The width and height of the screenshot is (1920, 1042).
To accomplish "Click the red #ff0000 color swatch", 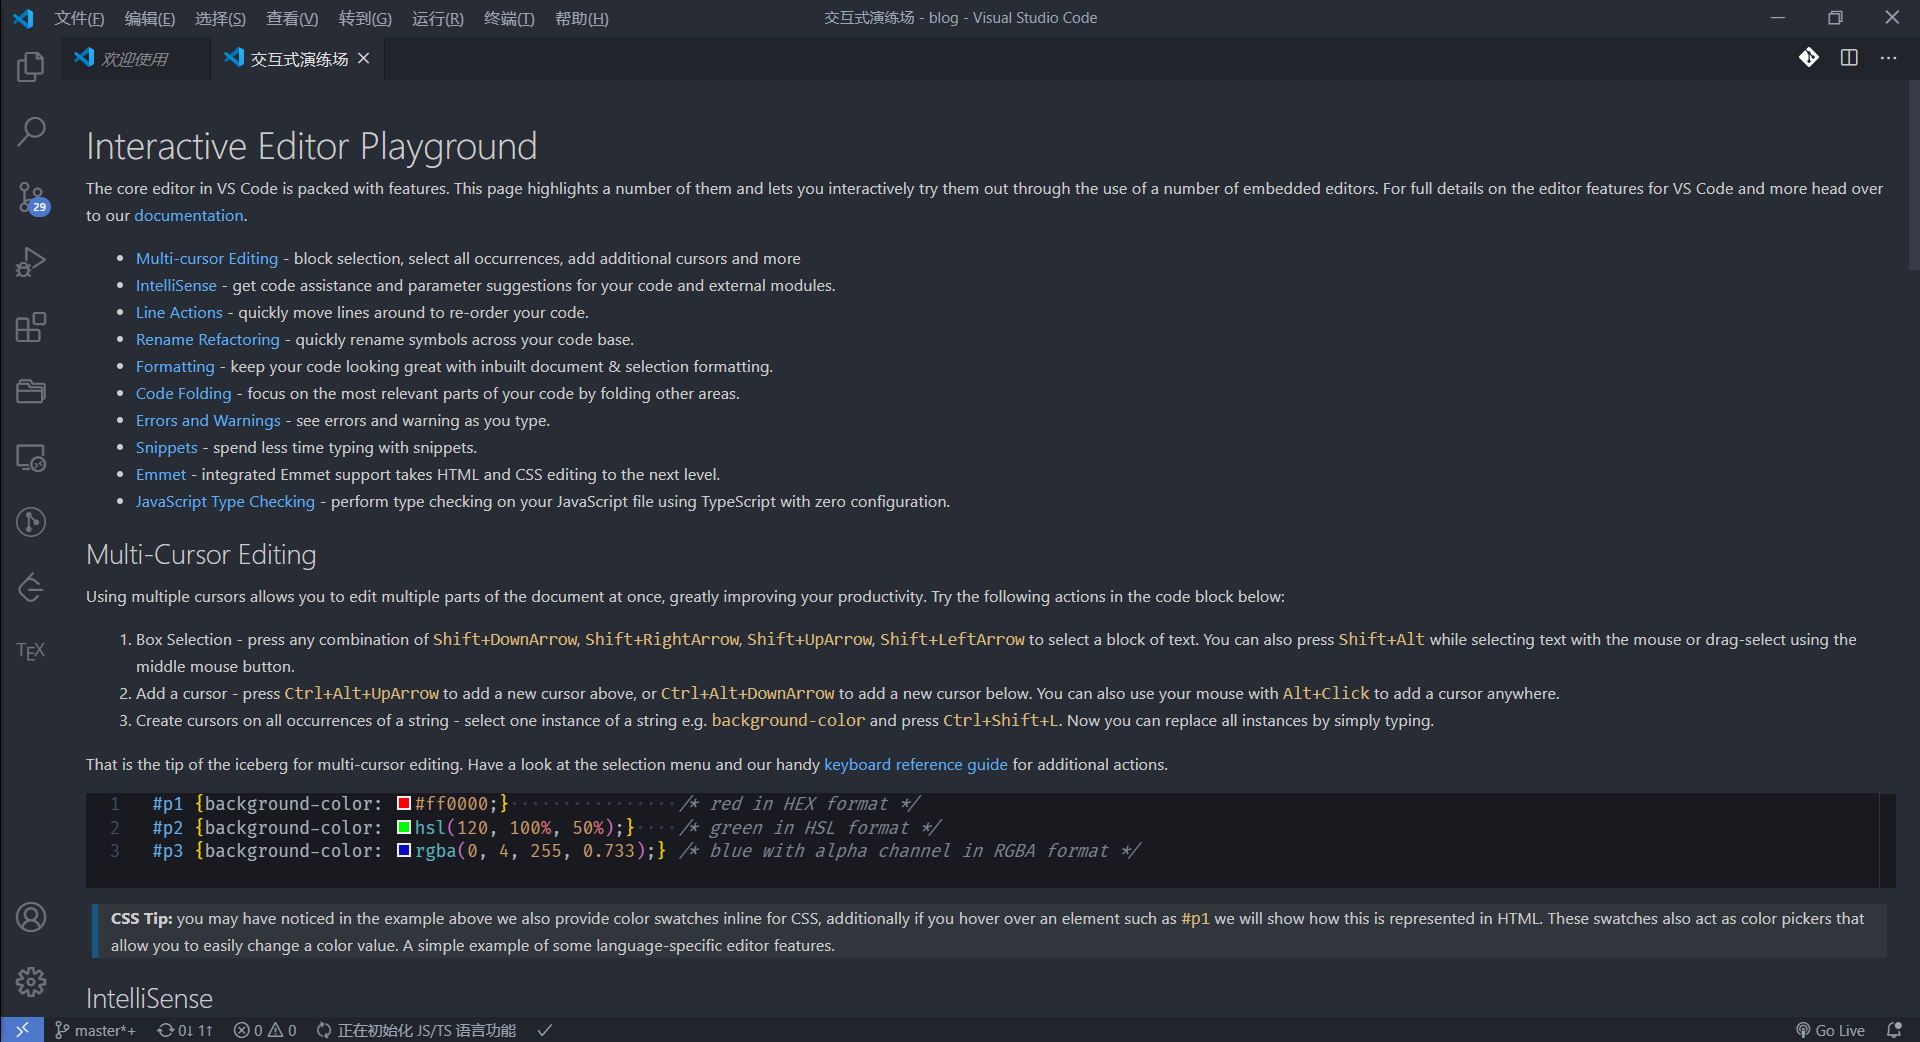I will pos(404,804).
